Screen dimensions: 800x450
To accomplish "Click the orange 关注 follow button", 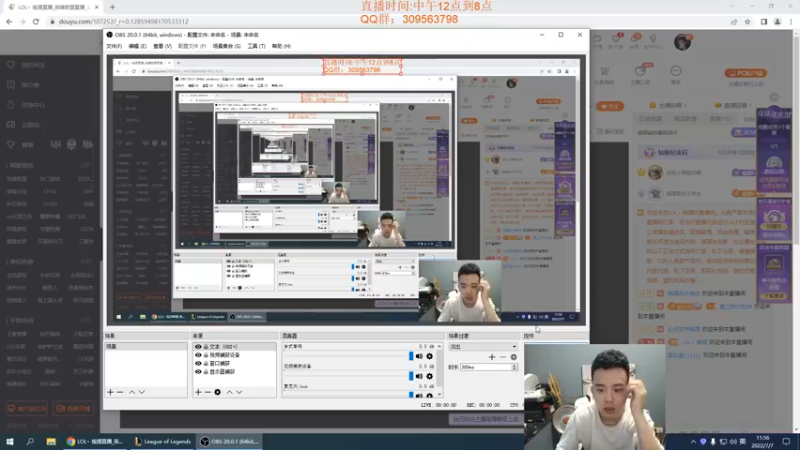I will point(610,106).
